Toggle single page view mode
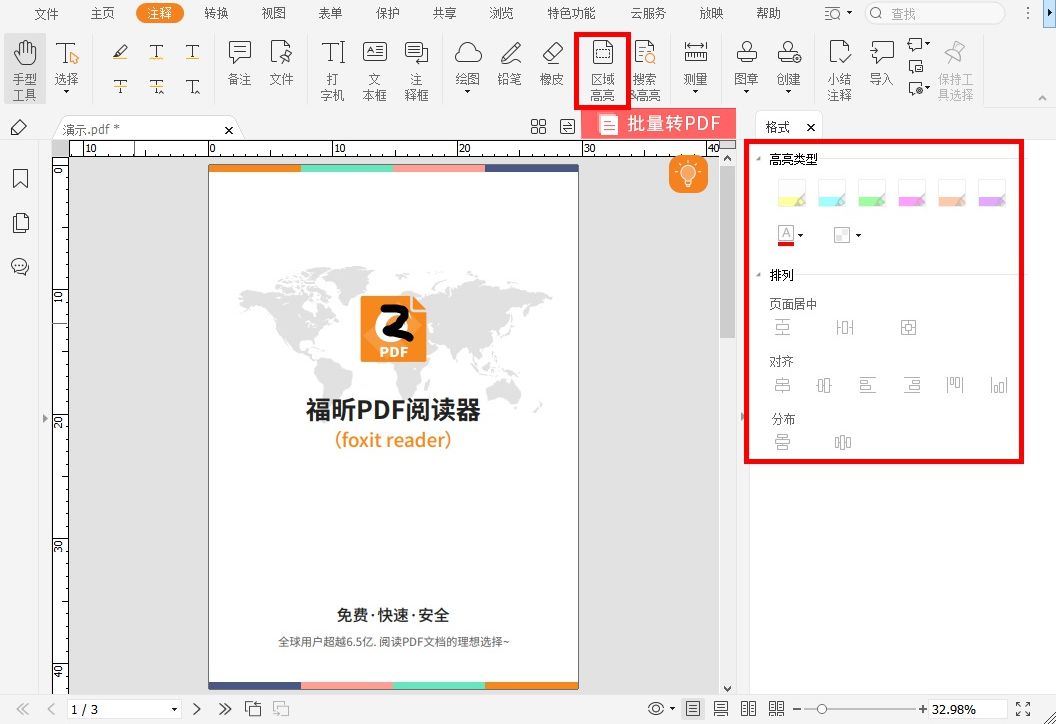Viewport: 1056px width, 724px height. click(x=692, y=707)
